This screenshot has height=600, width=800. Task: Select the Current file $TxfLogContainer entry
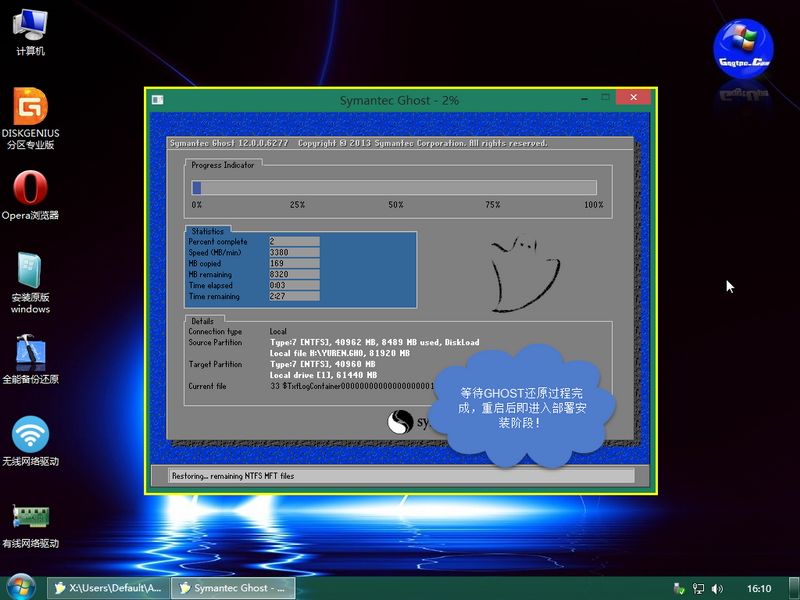(352, 386)
